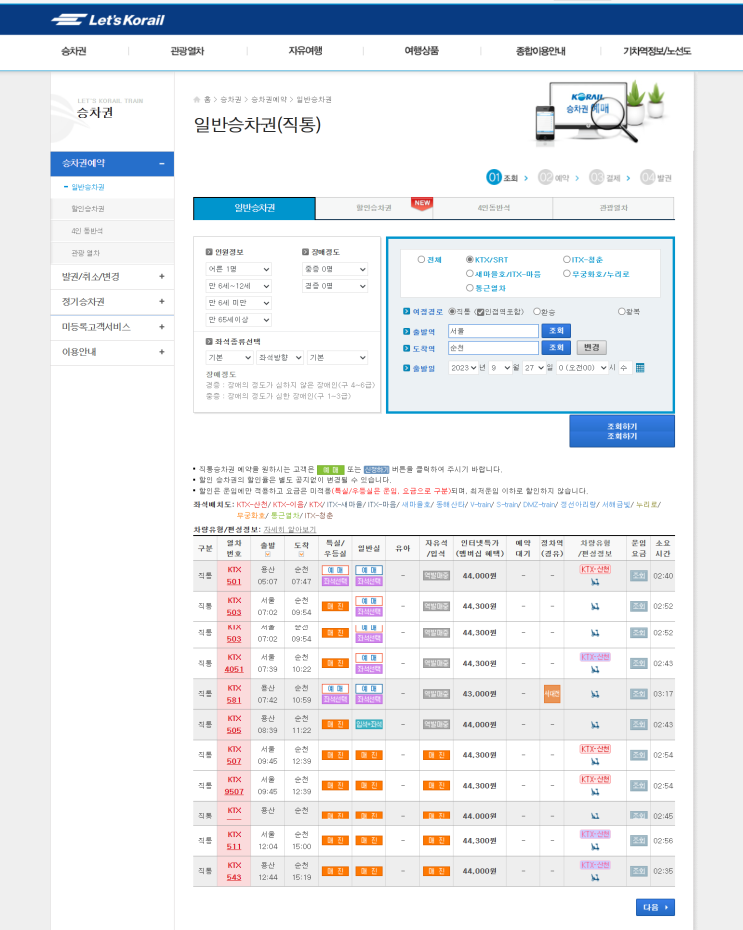Open the 만 65세이상 senior dropdown
Screen dimensions: 743x930
tap(238, 320)
